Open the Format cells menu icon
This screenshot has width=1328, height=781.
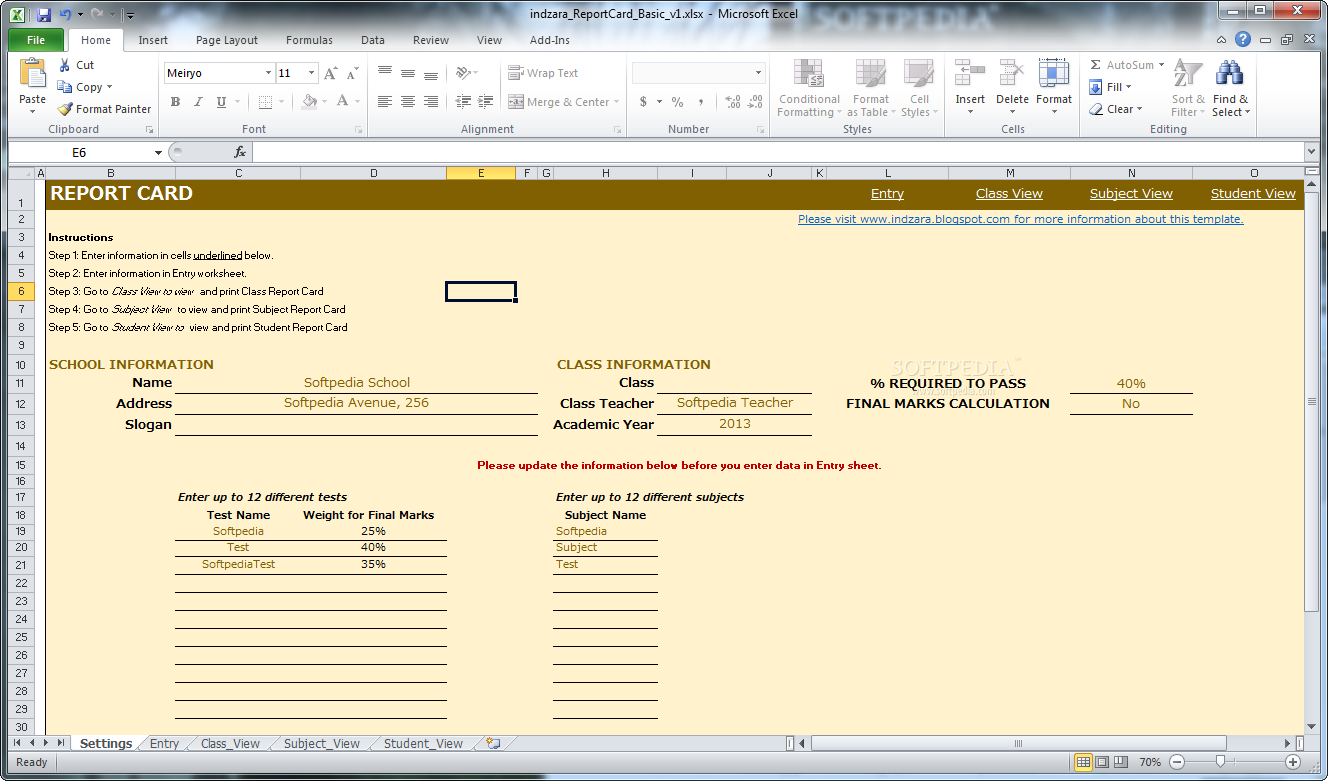pyautogui.click(x=1054, y=74)
